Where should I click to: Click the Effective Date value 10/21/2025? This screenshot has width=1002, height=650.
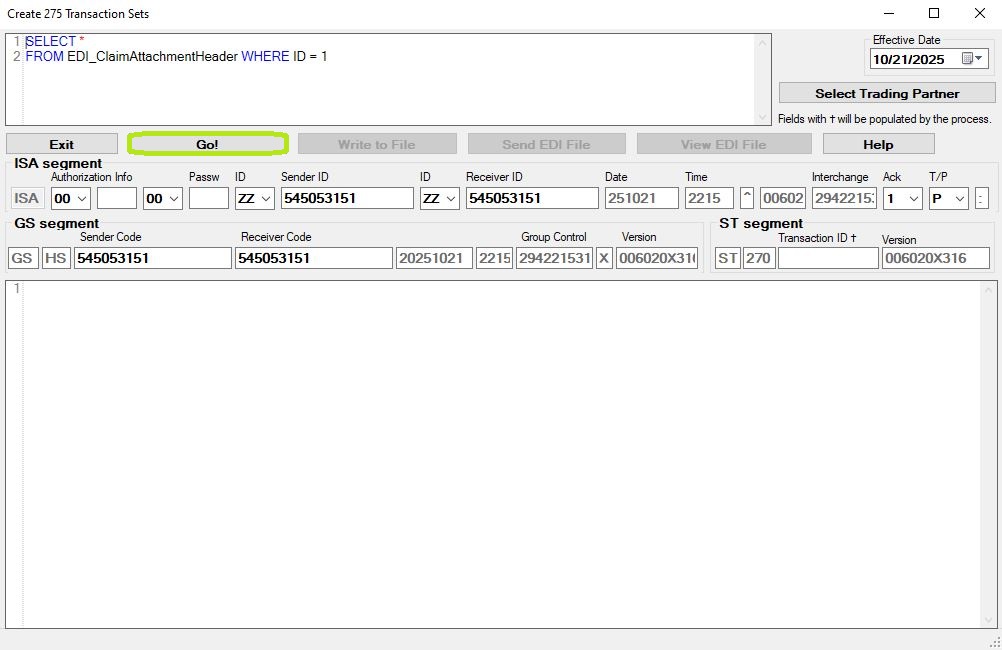coord(909,59)
